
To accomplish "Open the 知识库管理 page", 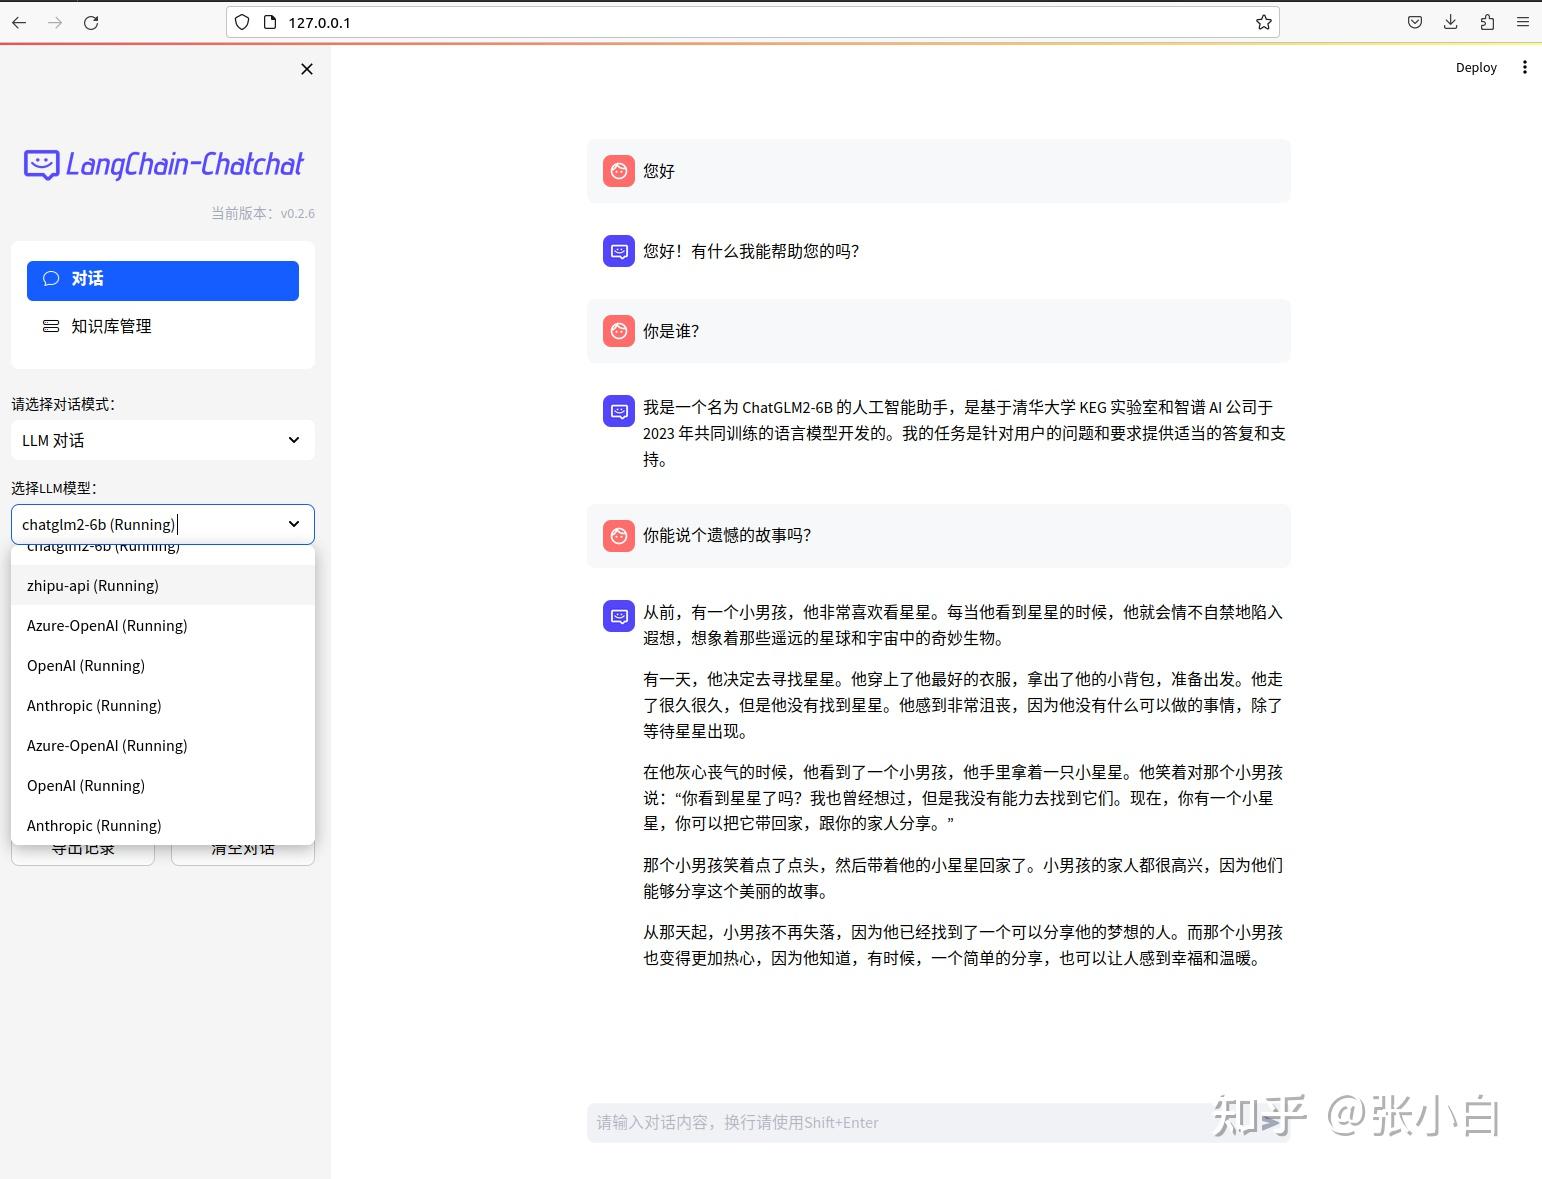I will pyautogui.click(x=163, y=326).
